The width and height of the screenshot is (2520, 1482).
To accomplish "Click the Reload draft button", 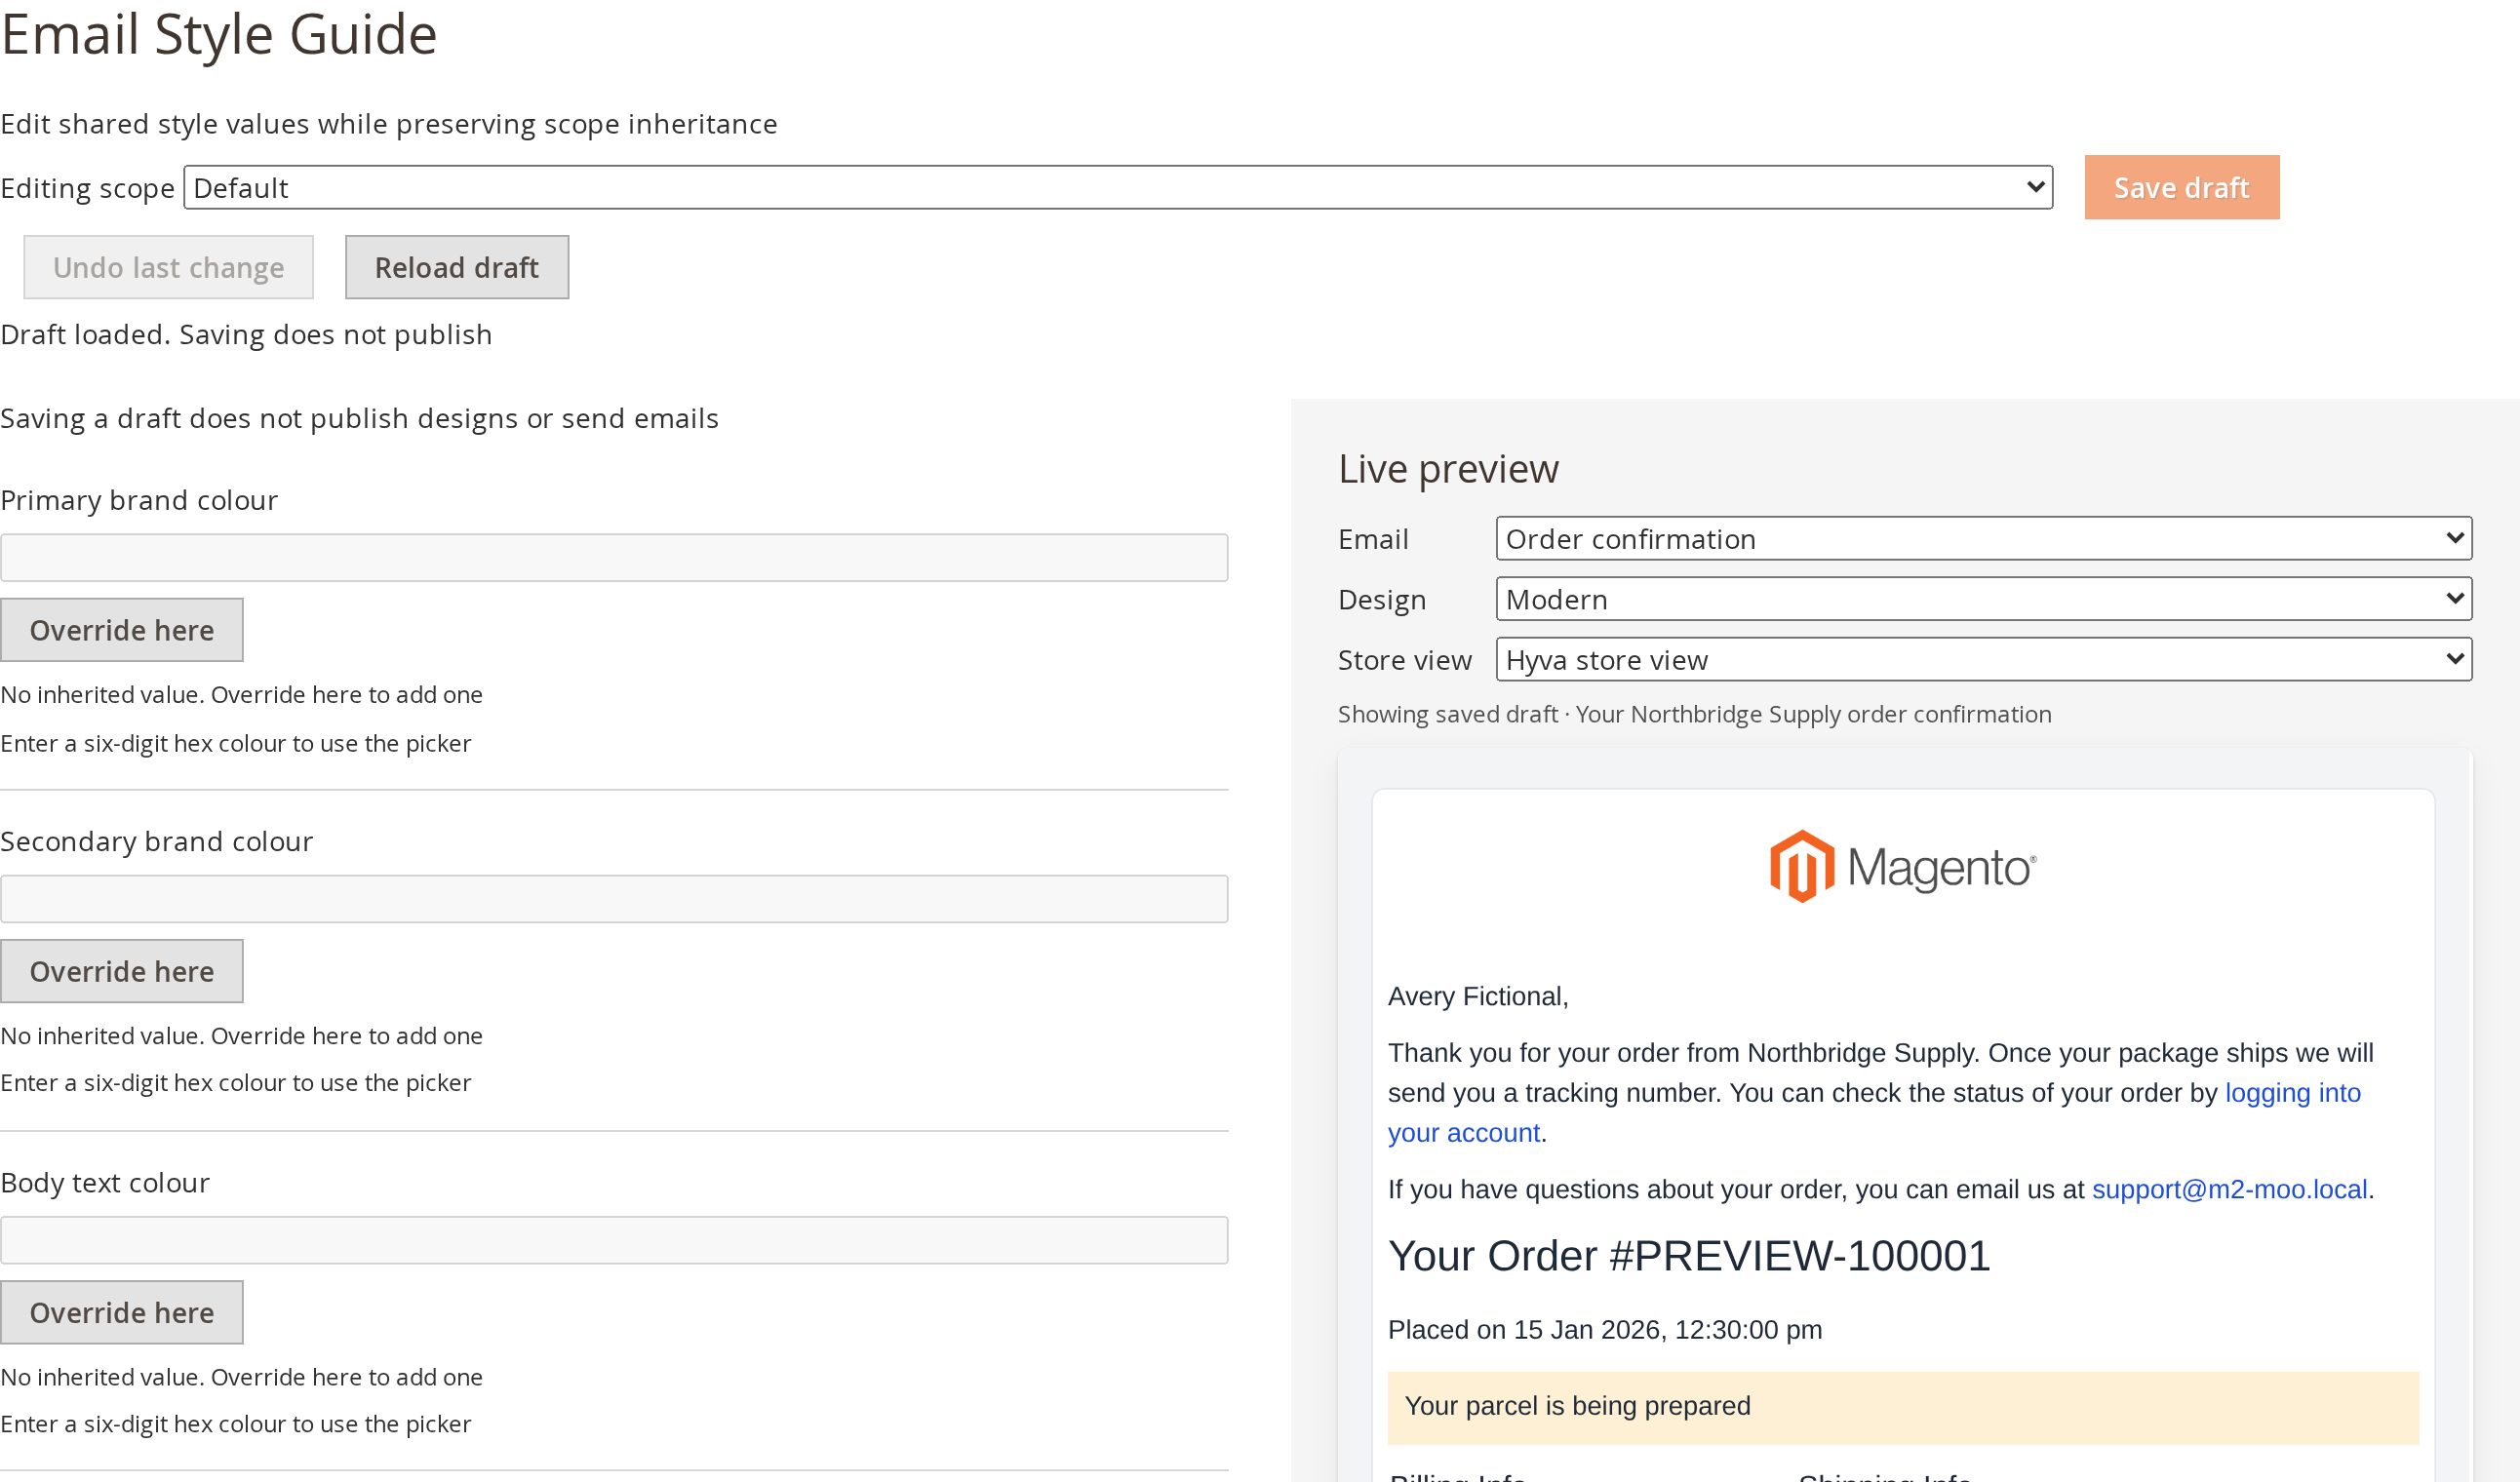I will (457, 267).
